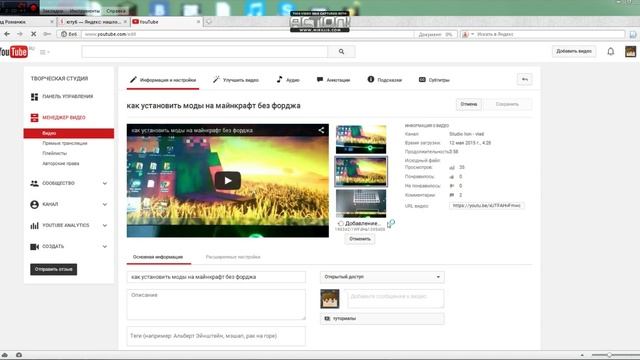Open Авторские права in the sidebar

(60, 164)
